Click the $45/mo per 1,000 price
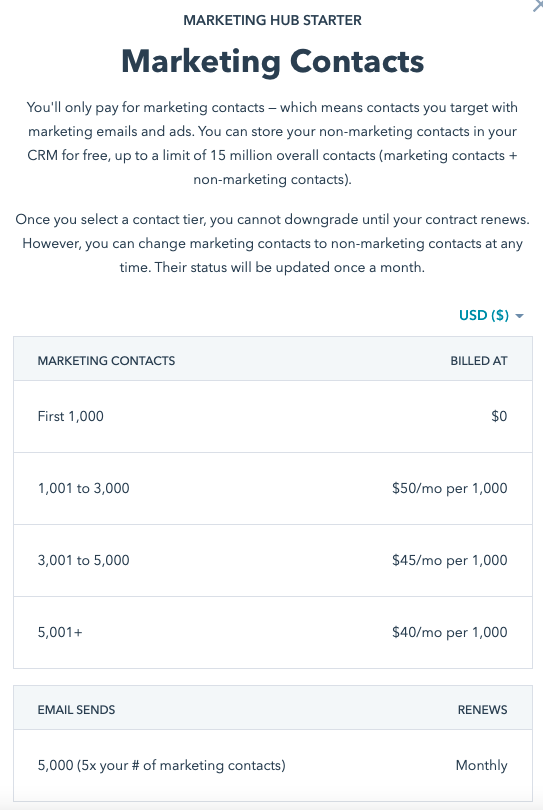 [449, 560]
